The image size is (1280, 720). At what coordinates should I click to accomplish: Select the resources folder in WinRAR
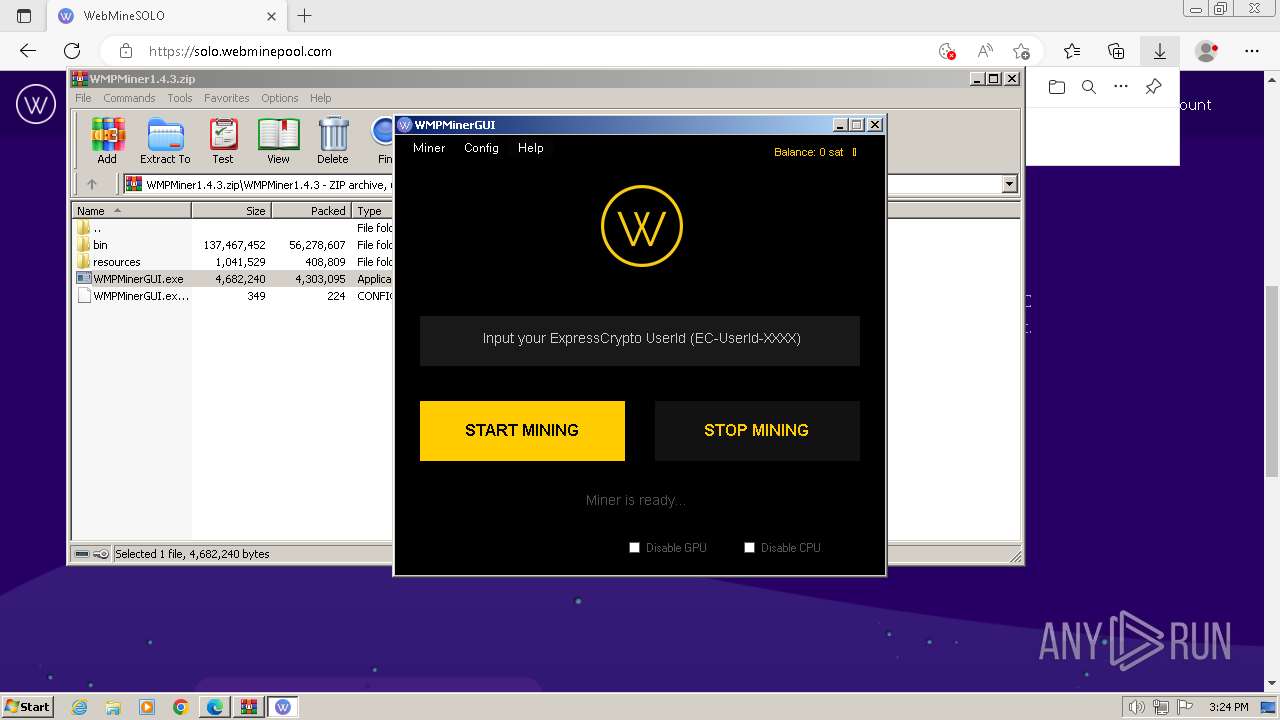tap(117, 262)
